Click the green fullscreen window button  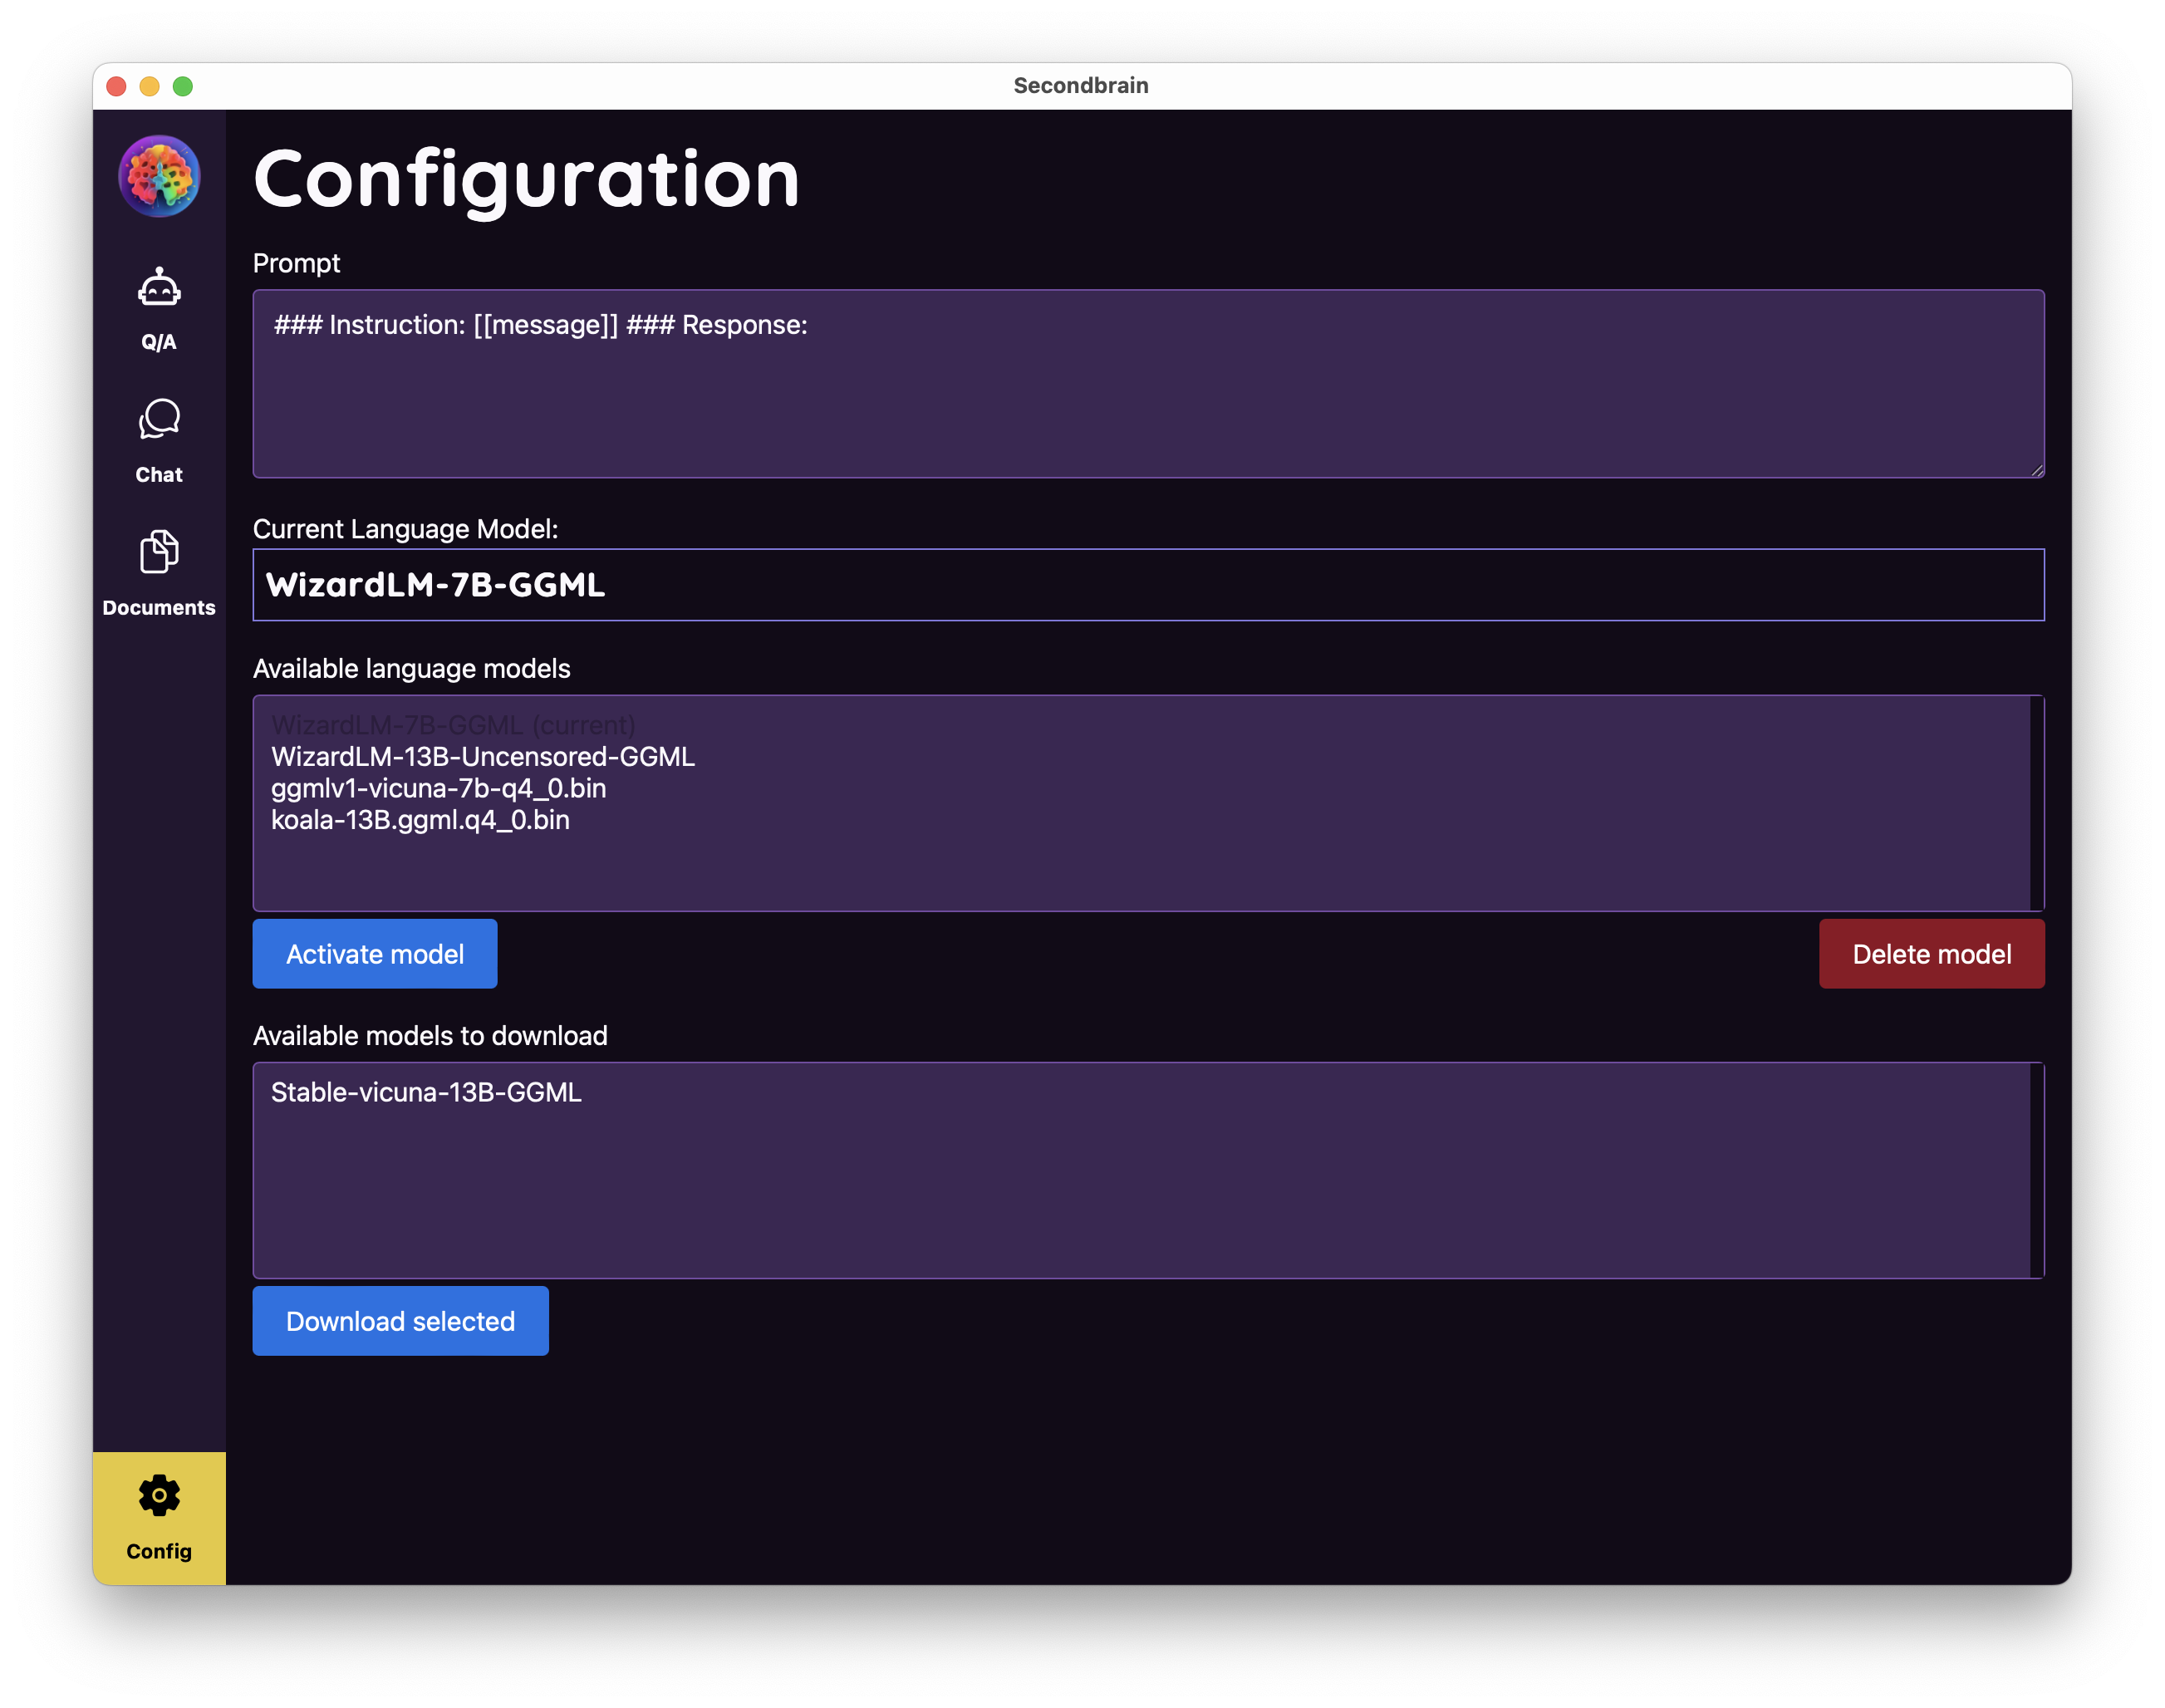coord(183,86)
